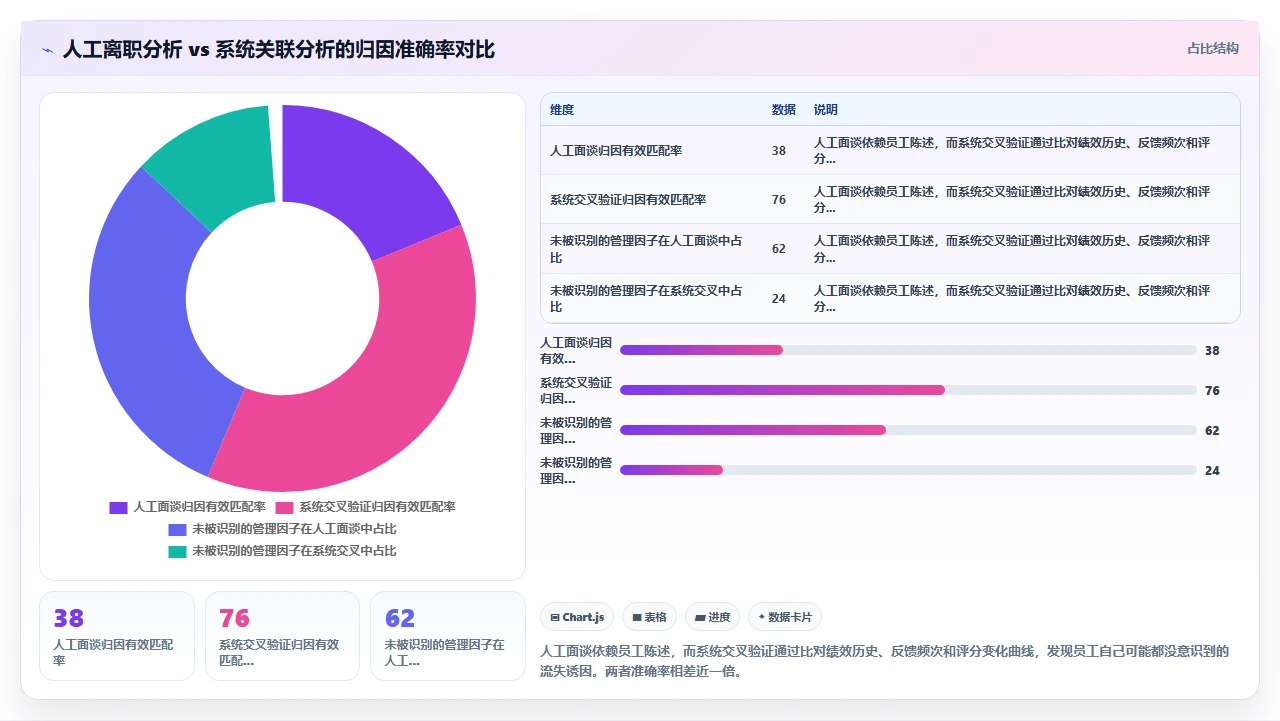Screen dimensions: 1280x721
Task: Select table row 人工面谈归因有效匹配率
Action: click(890, 150)
